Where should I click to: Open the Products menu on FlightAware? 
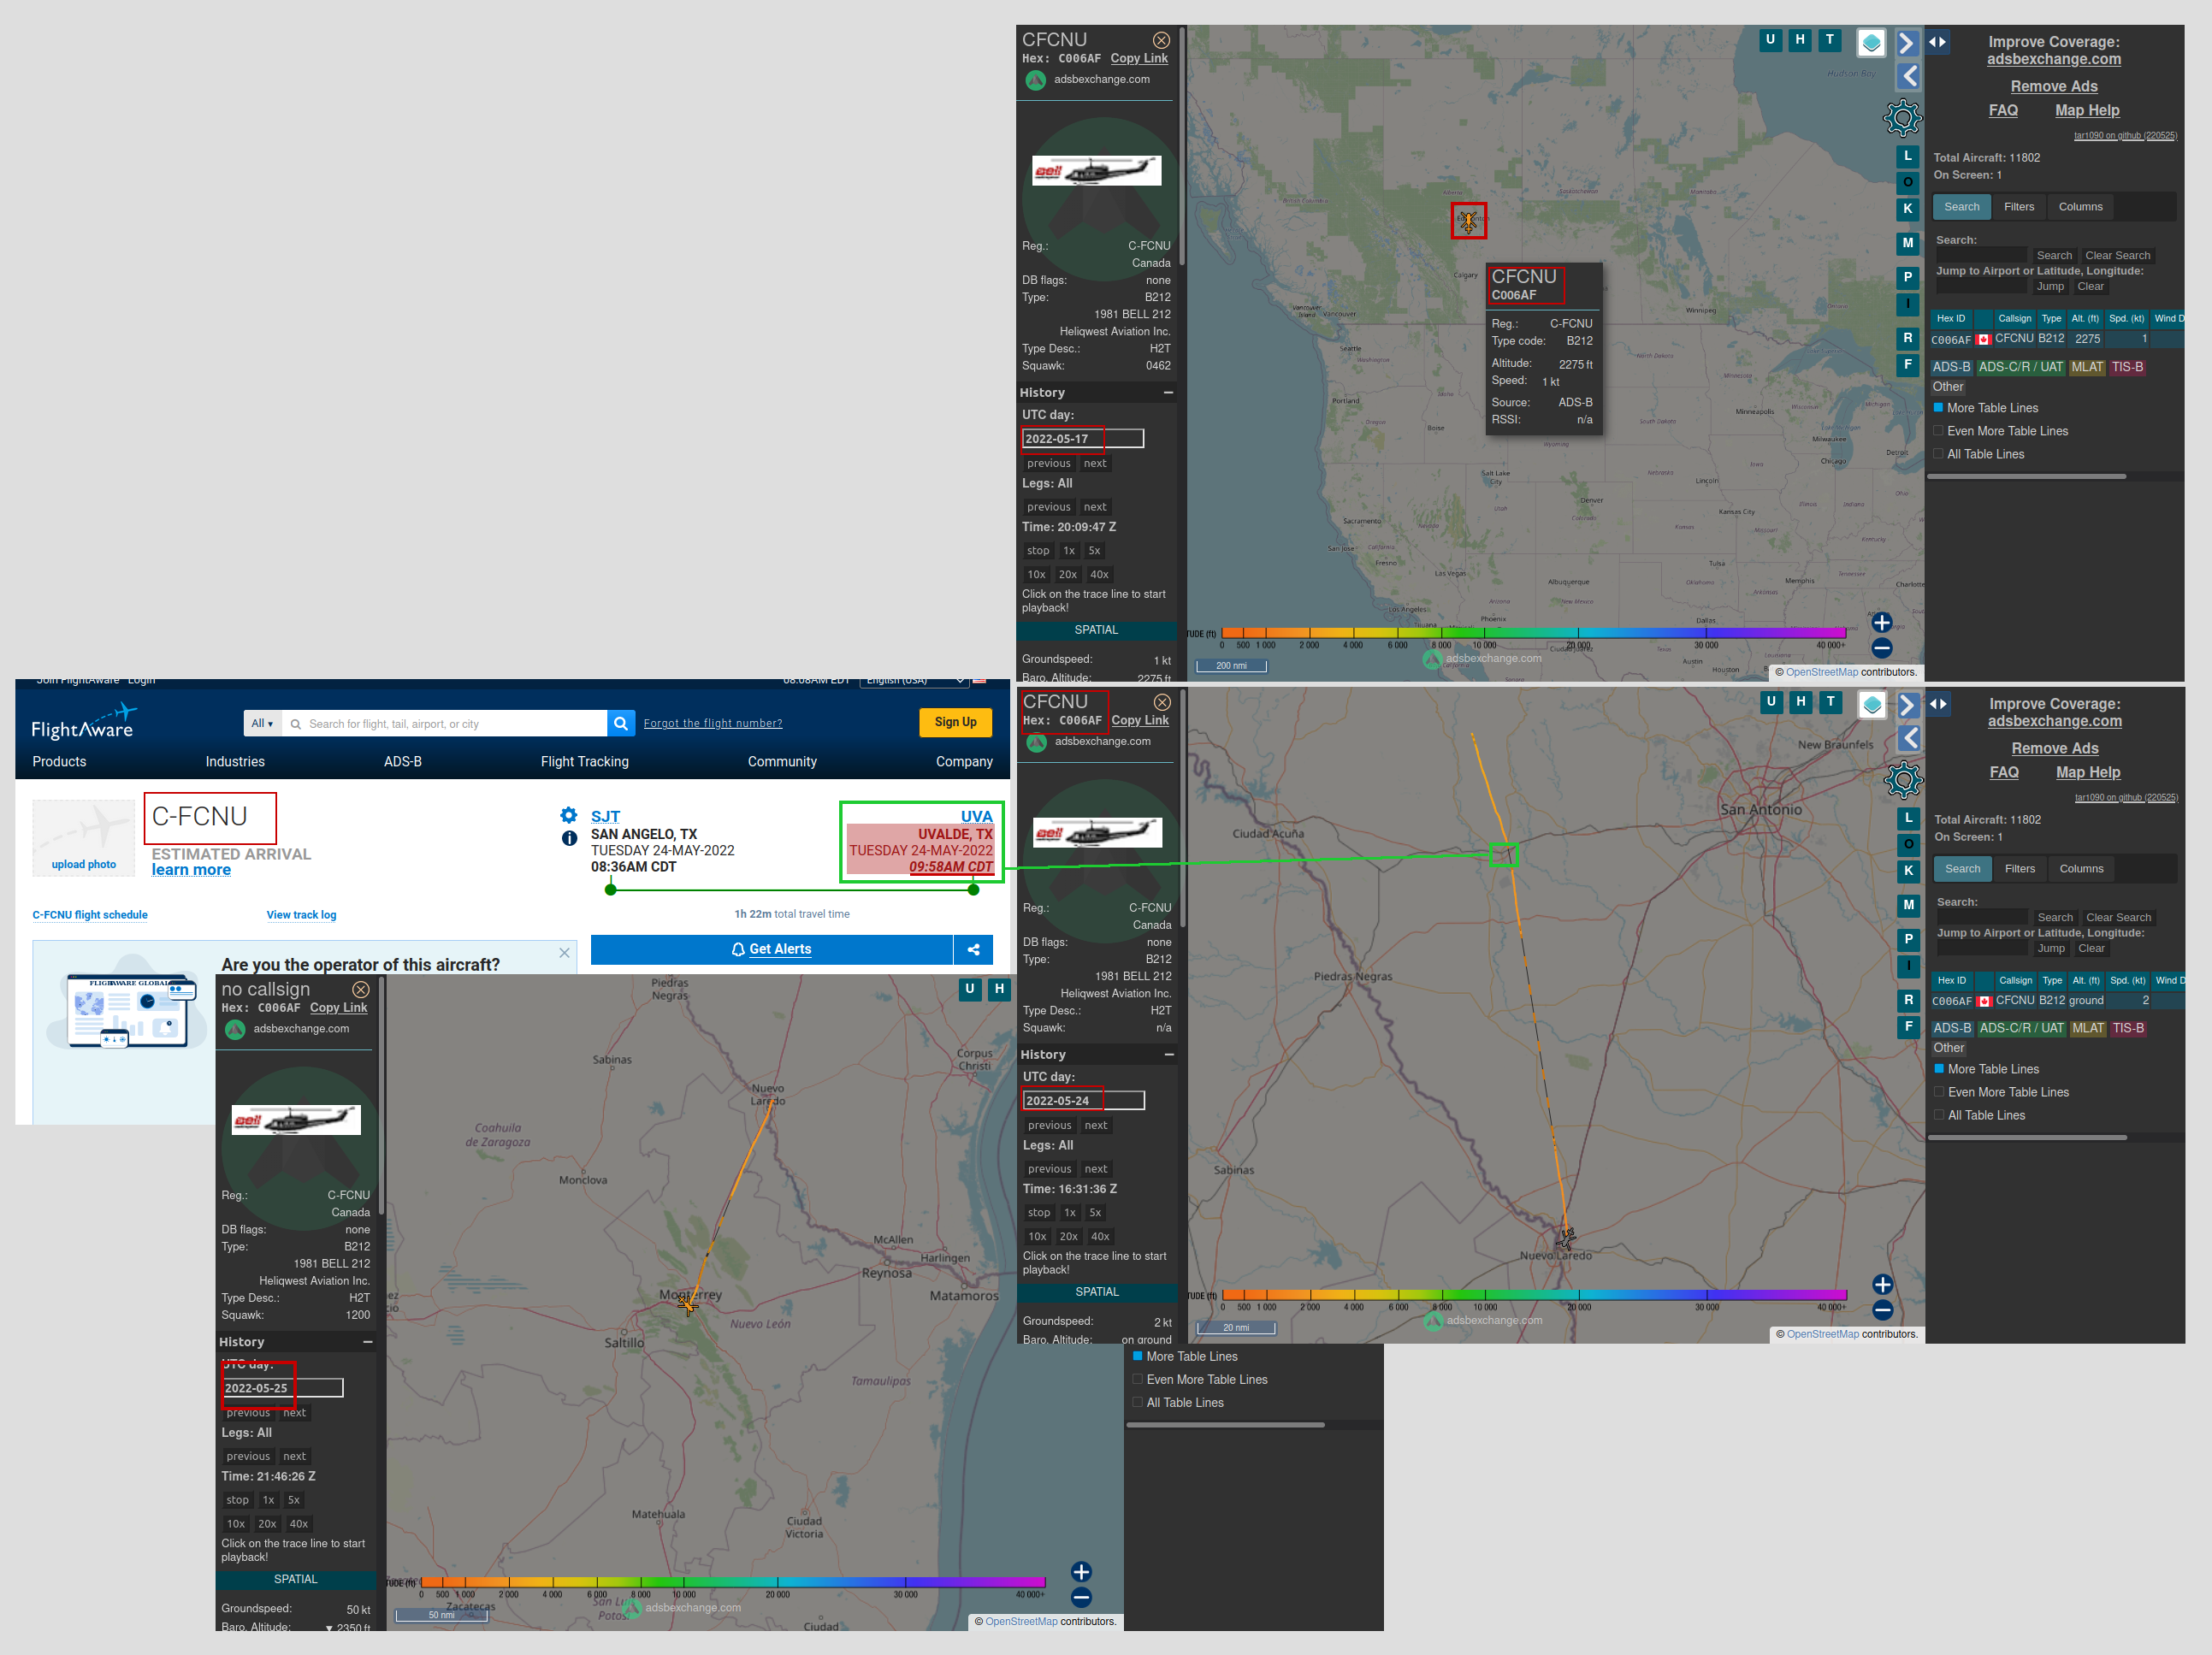point(59,761)
